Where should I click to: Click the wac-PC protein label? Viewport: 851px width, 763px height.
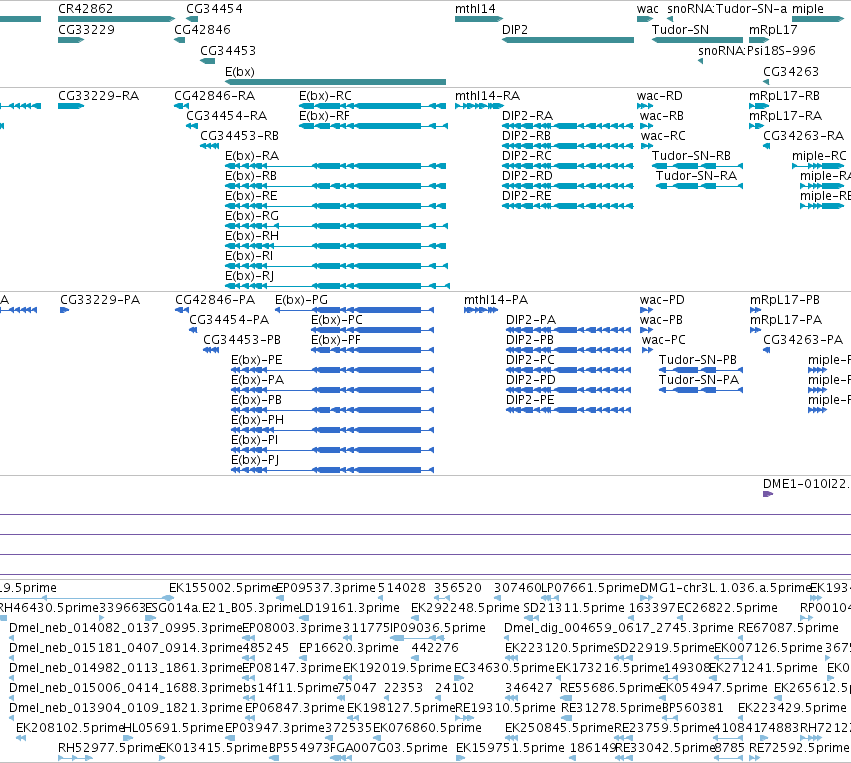(x=663, y=340)
